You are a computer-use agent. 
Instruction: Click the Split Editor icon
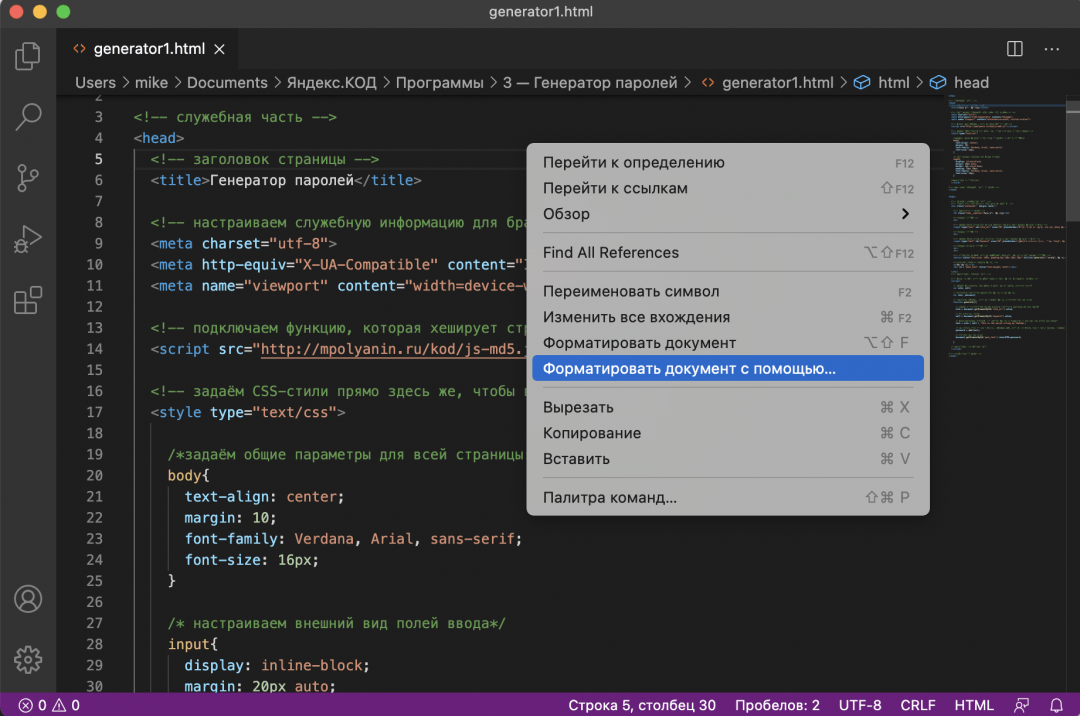(1014, 49)
